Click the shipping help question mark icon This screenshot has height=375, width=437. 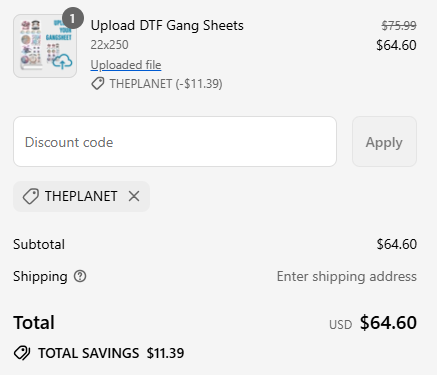pos(80,276)
